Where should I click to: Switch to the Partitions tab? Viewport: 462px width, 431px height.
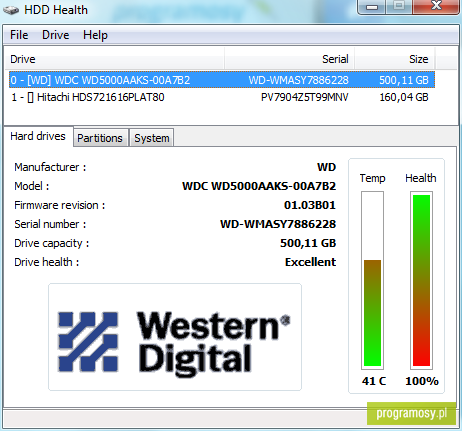[x=100, y=138]
